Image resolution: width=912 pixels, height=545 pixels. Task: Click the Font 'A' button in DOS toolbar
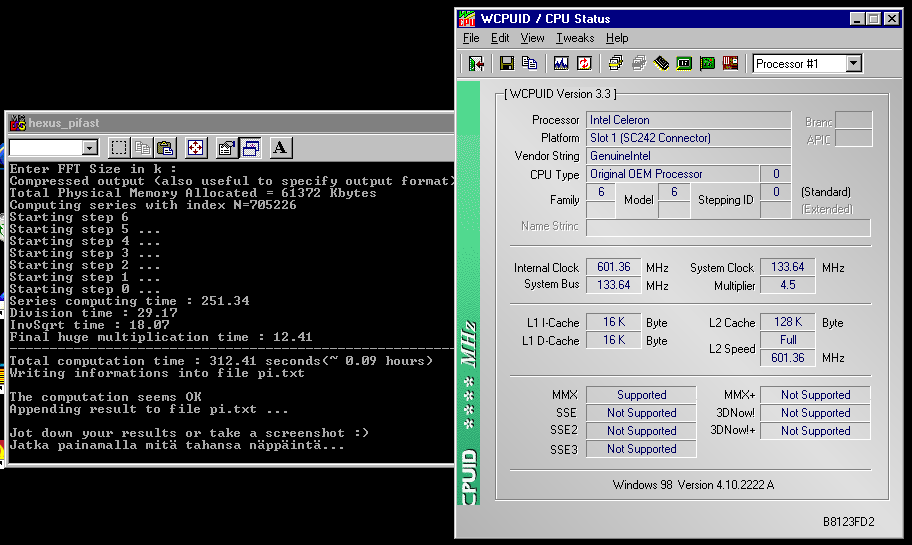[280, 148]
